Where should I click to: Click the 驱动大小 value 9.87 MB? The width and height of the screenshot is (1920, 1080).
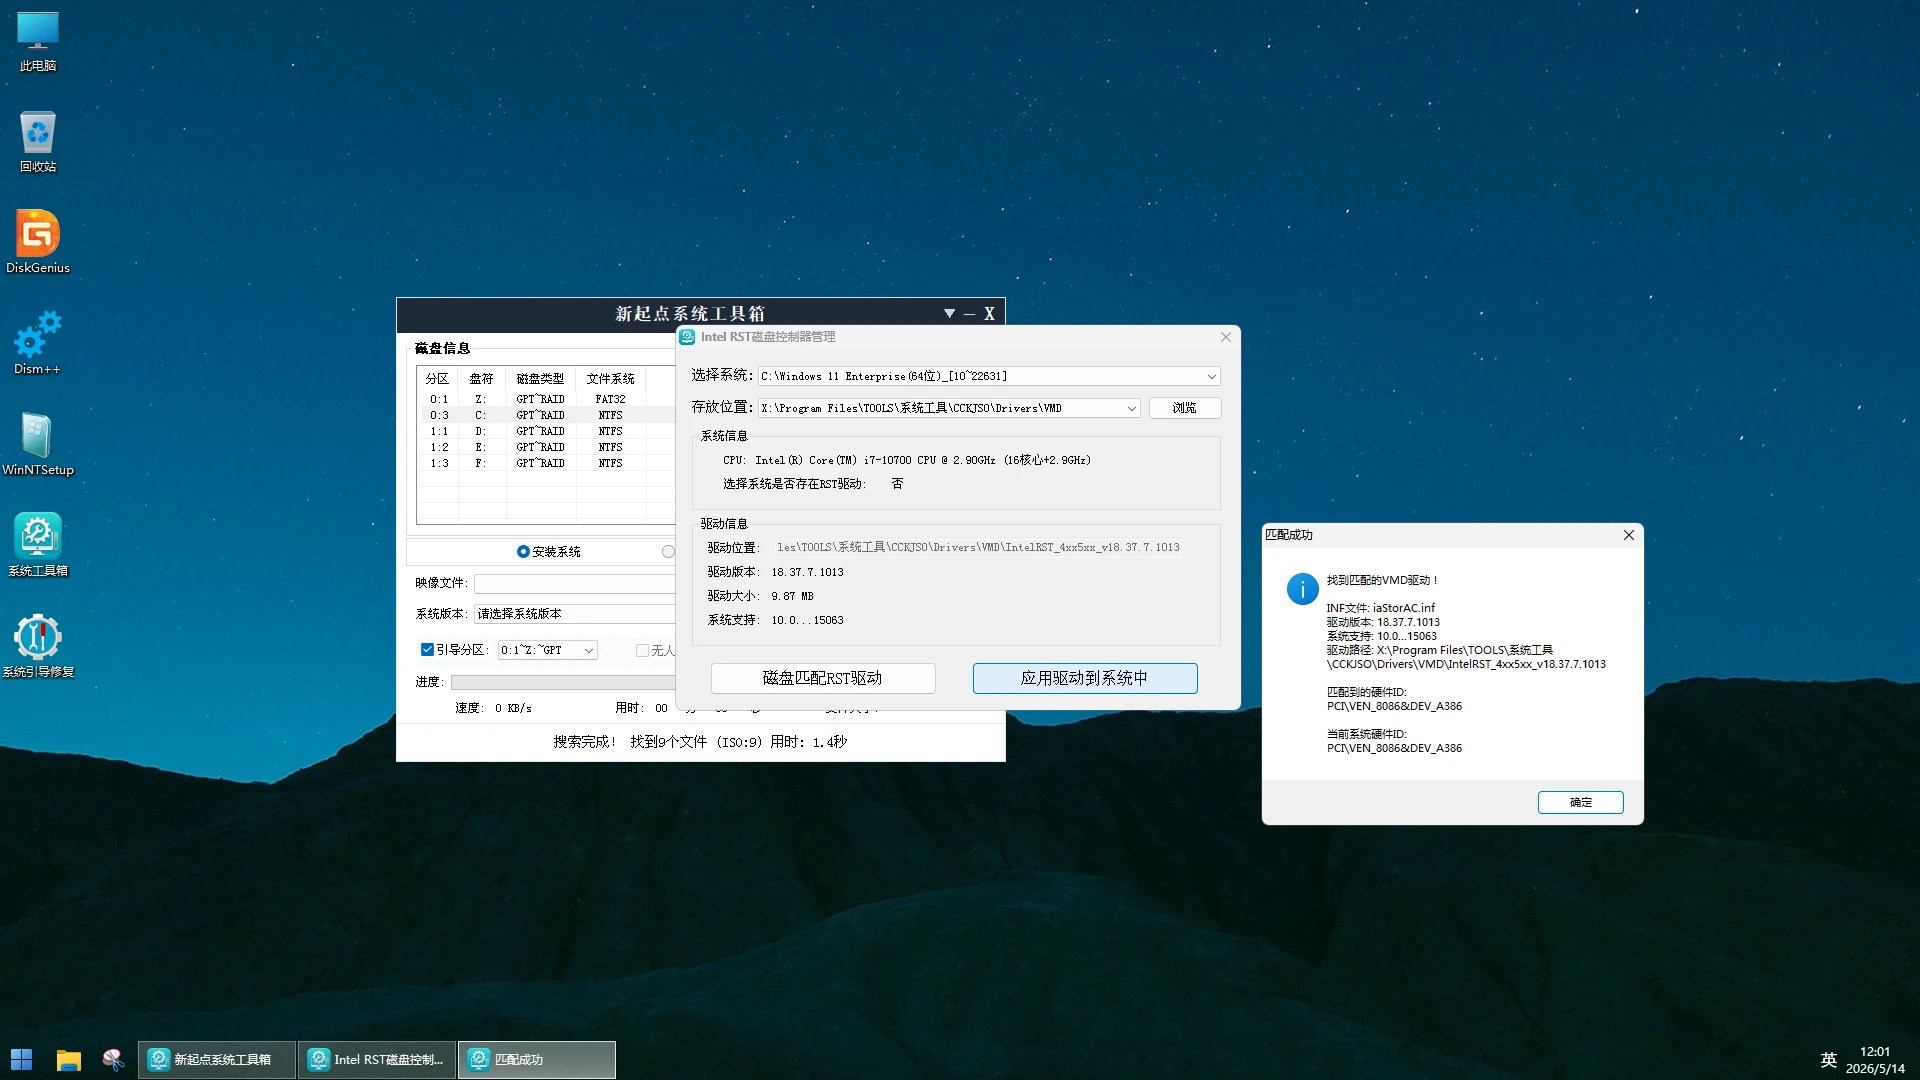(x=792, y=596)
